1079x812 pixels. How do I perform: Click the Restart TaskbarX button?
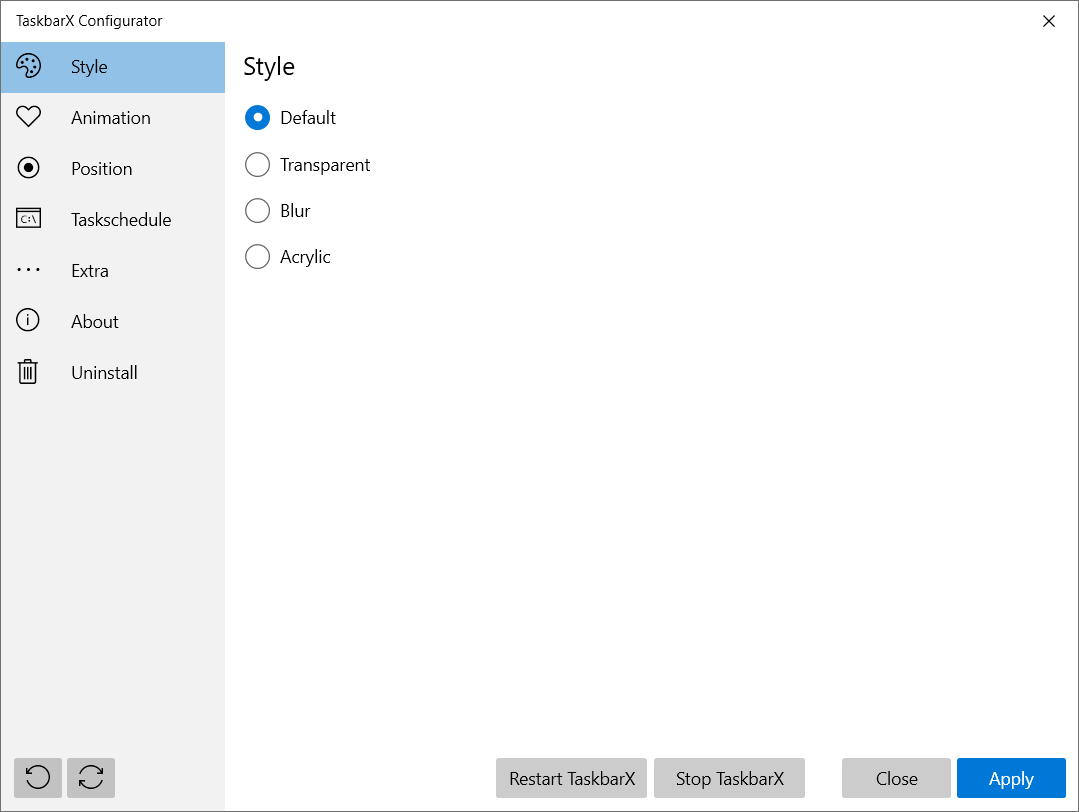point(571,778)
